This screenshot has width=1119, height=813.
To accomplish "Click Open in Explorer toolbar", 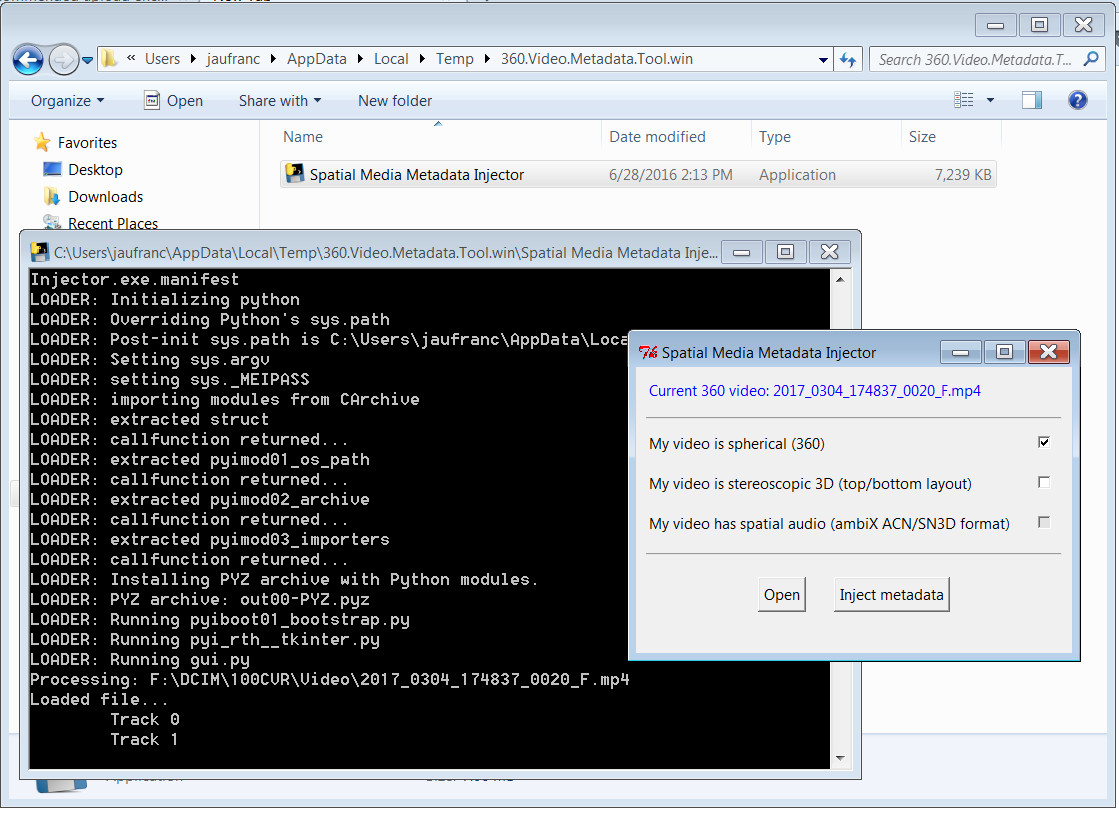I will tap(173, 101).
